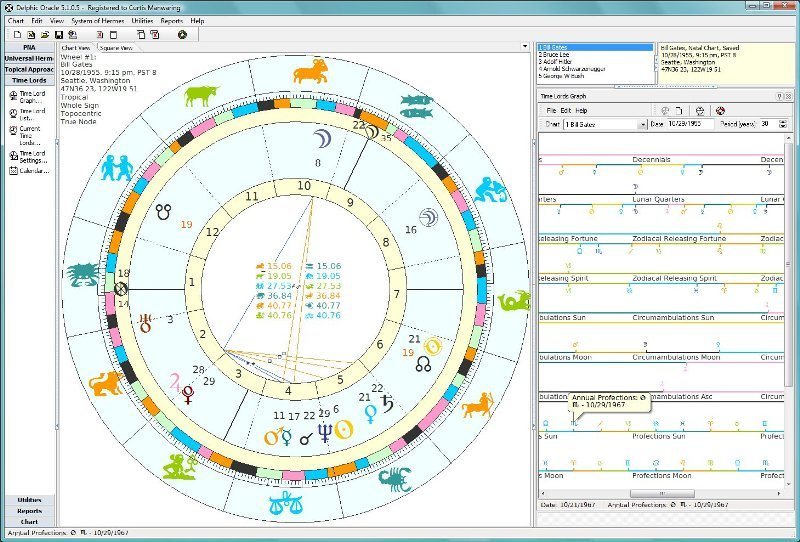
Task: Expand the Chart dropdown showing 1 Bill Gates
Action: point(642,124)
